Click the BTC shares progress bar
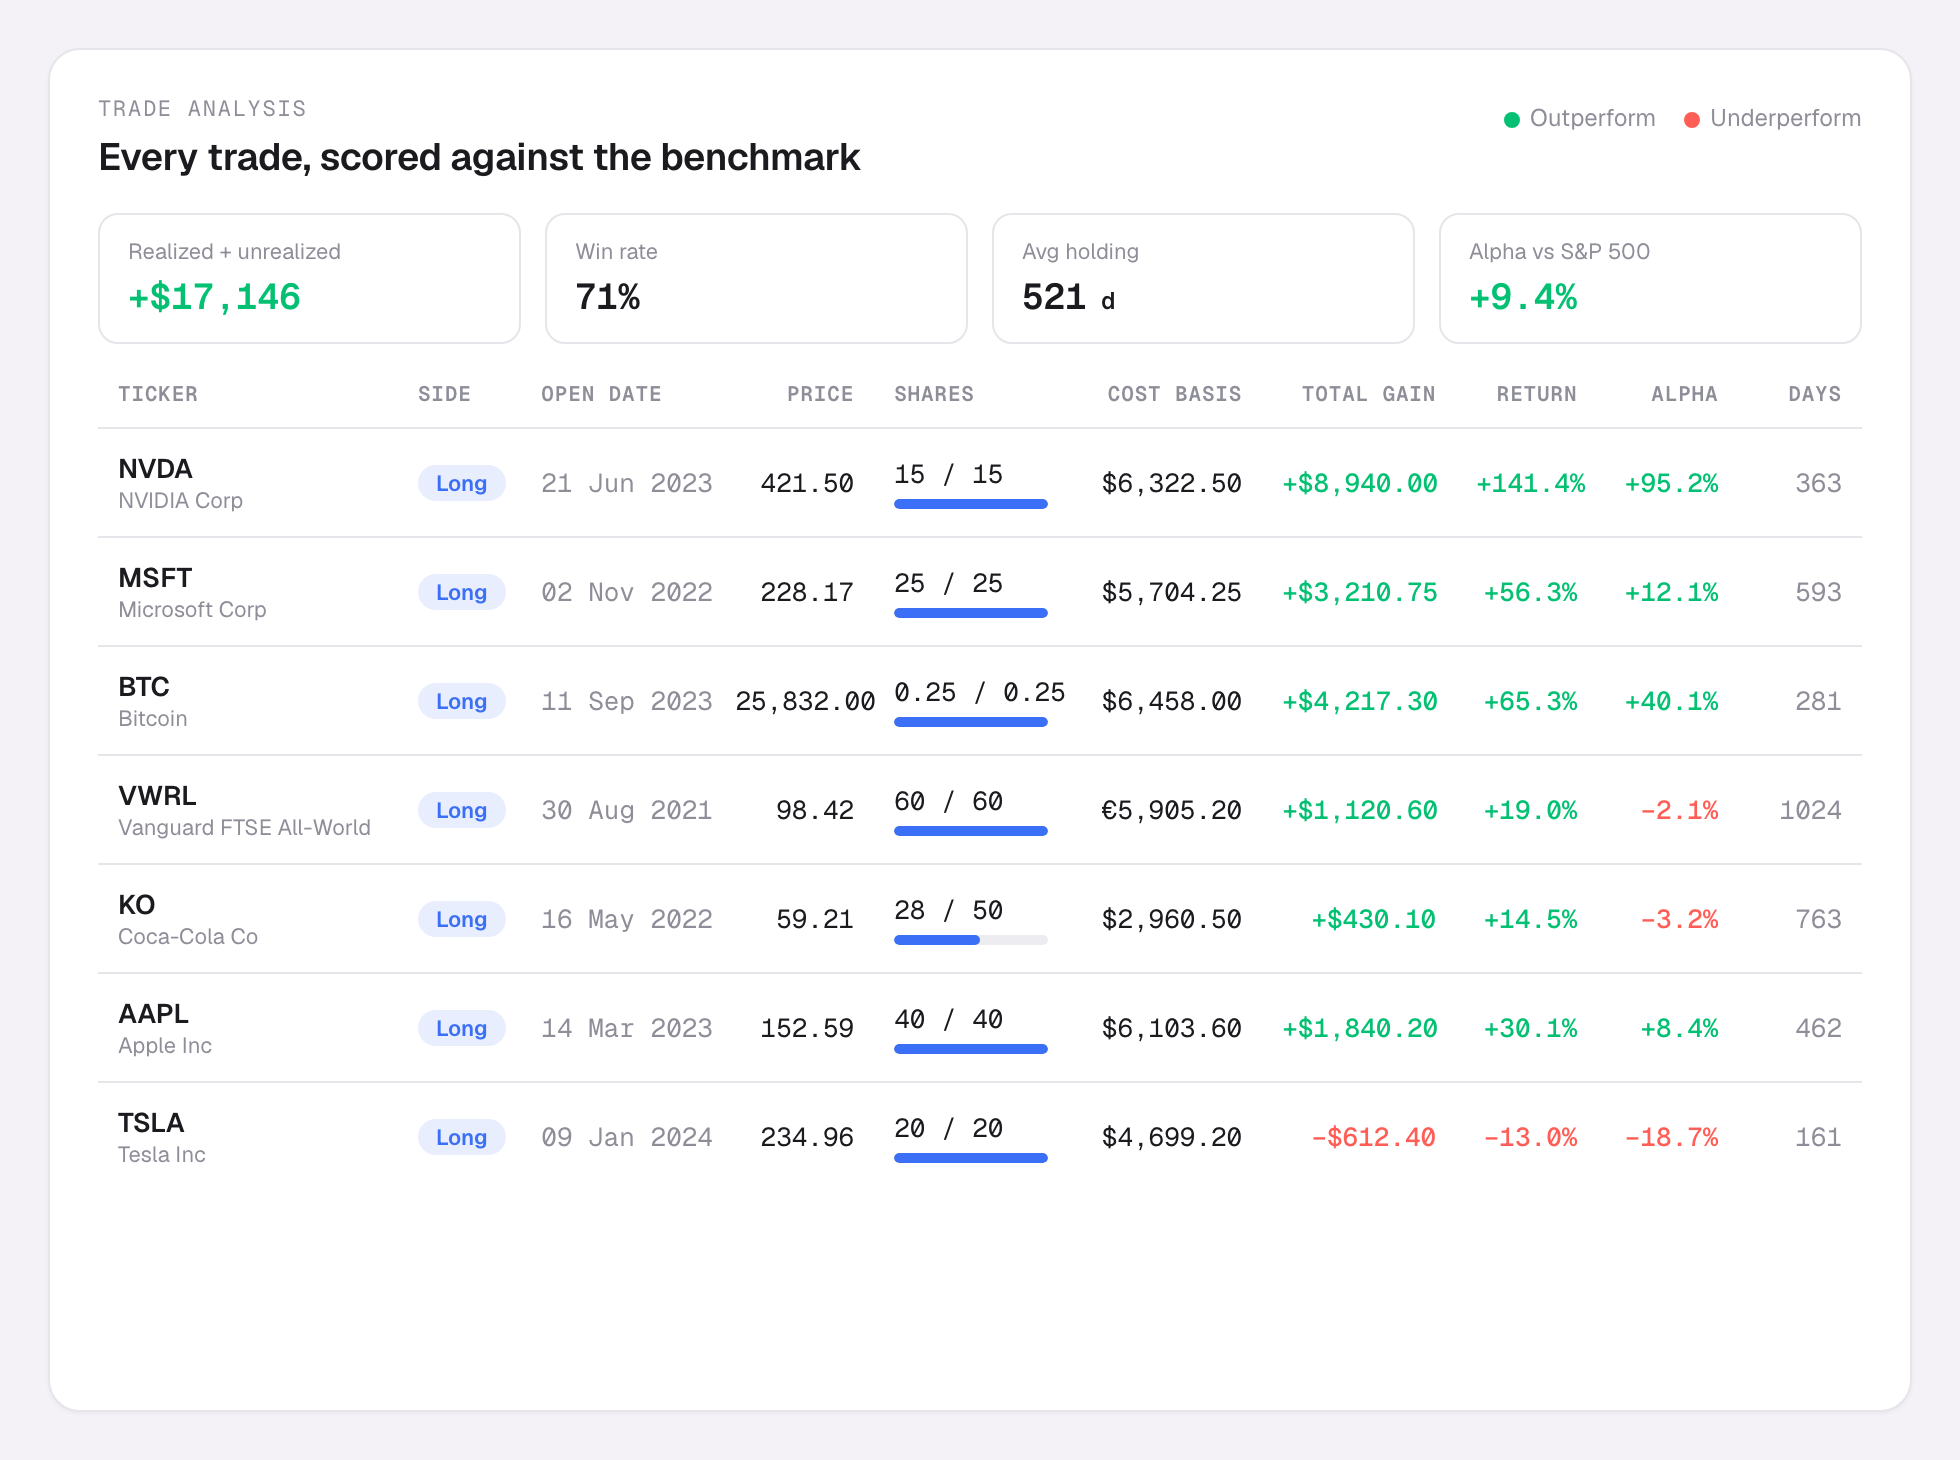This screenshot has width=1960, height=1460. tap(971, 722)
